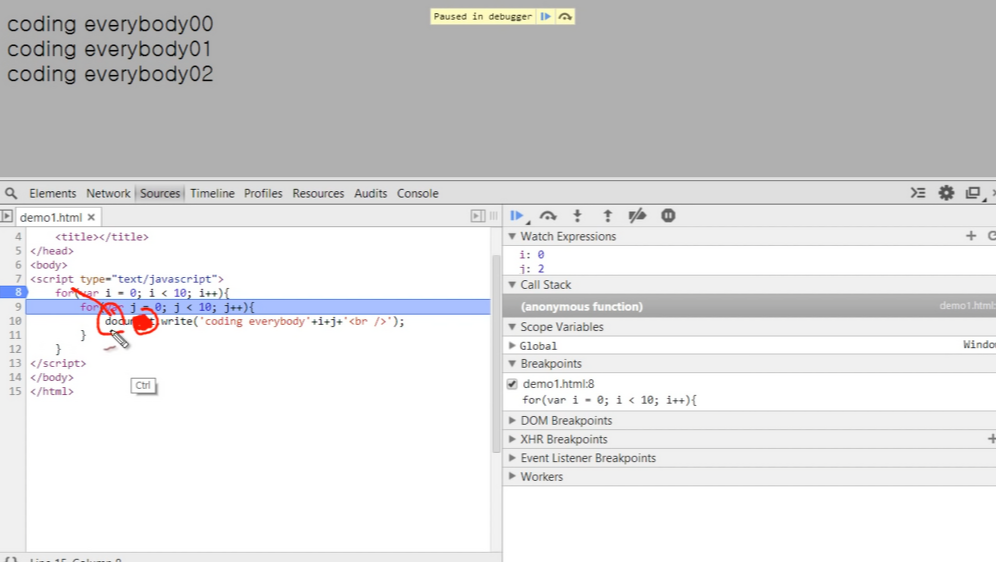Step over from the paused debugger overlay
996x562 pixels.
pos(565,17)
